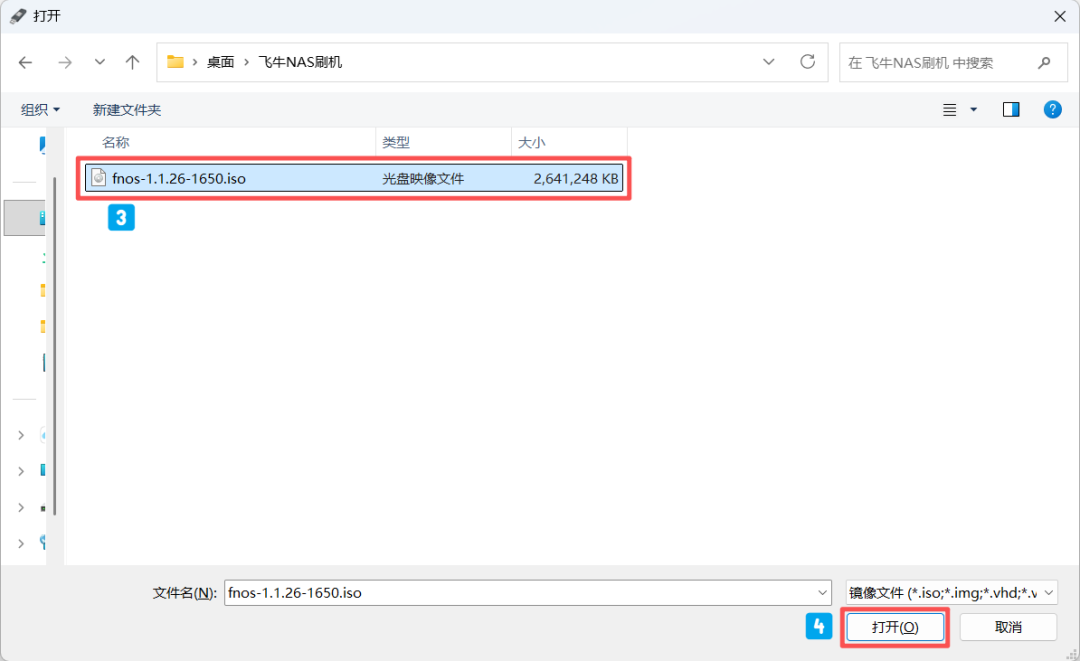Go back using the left arrow
1080x661 pixels.
[x=25, y=63]
